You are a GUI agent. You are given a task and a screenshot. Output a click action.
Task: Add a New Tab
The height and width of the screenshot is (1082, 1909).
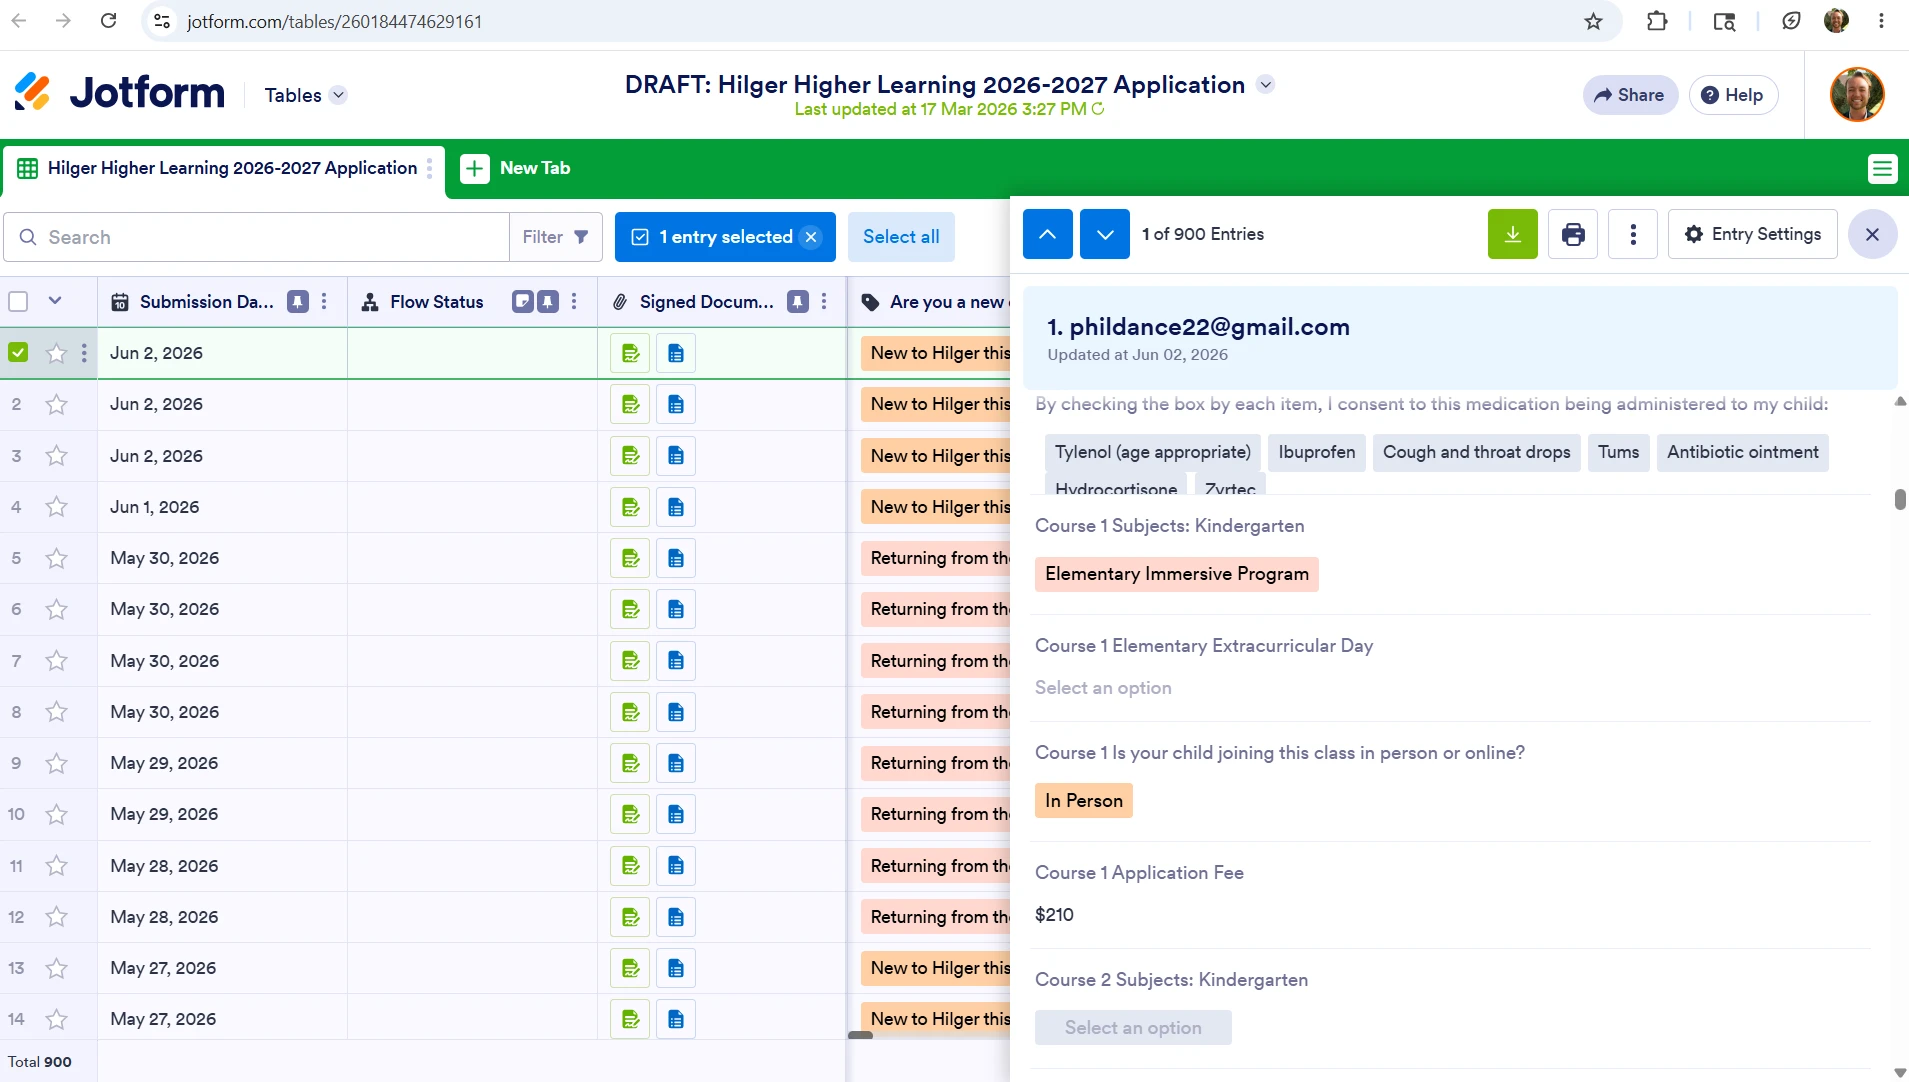[516, 168]
